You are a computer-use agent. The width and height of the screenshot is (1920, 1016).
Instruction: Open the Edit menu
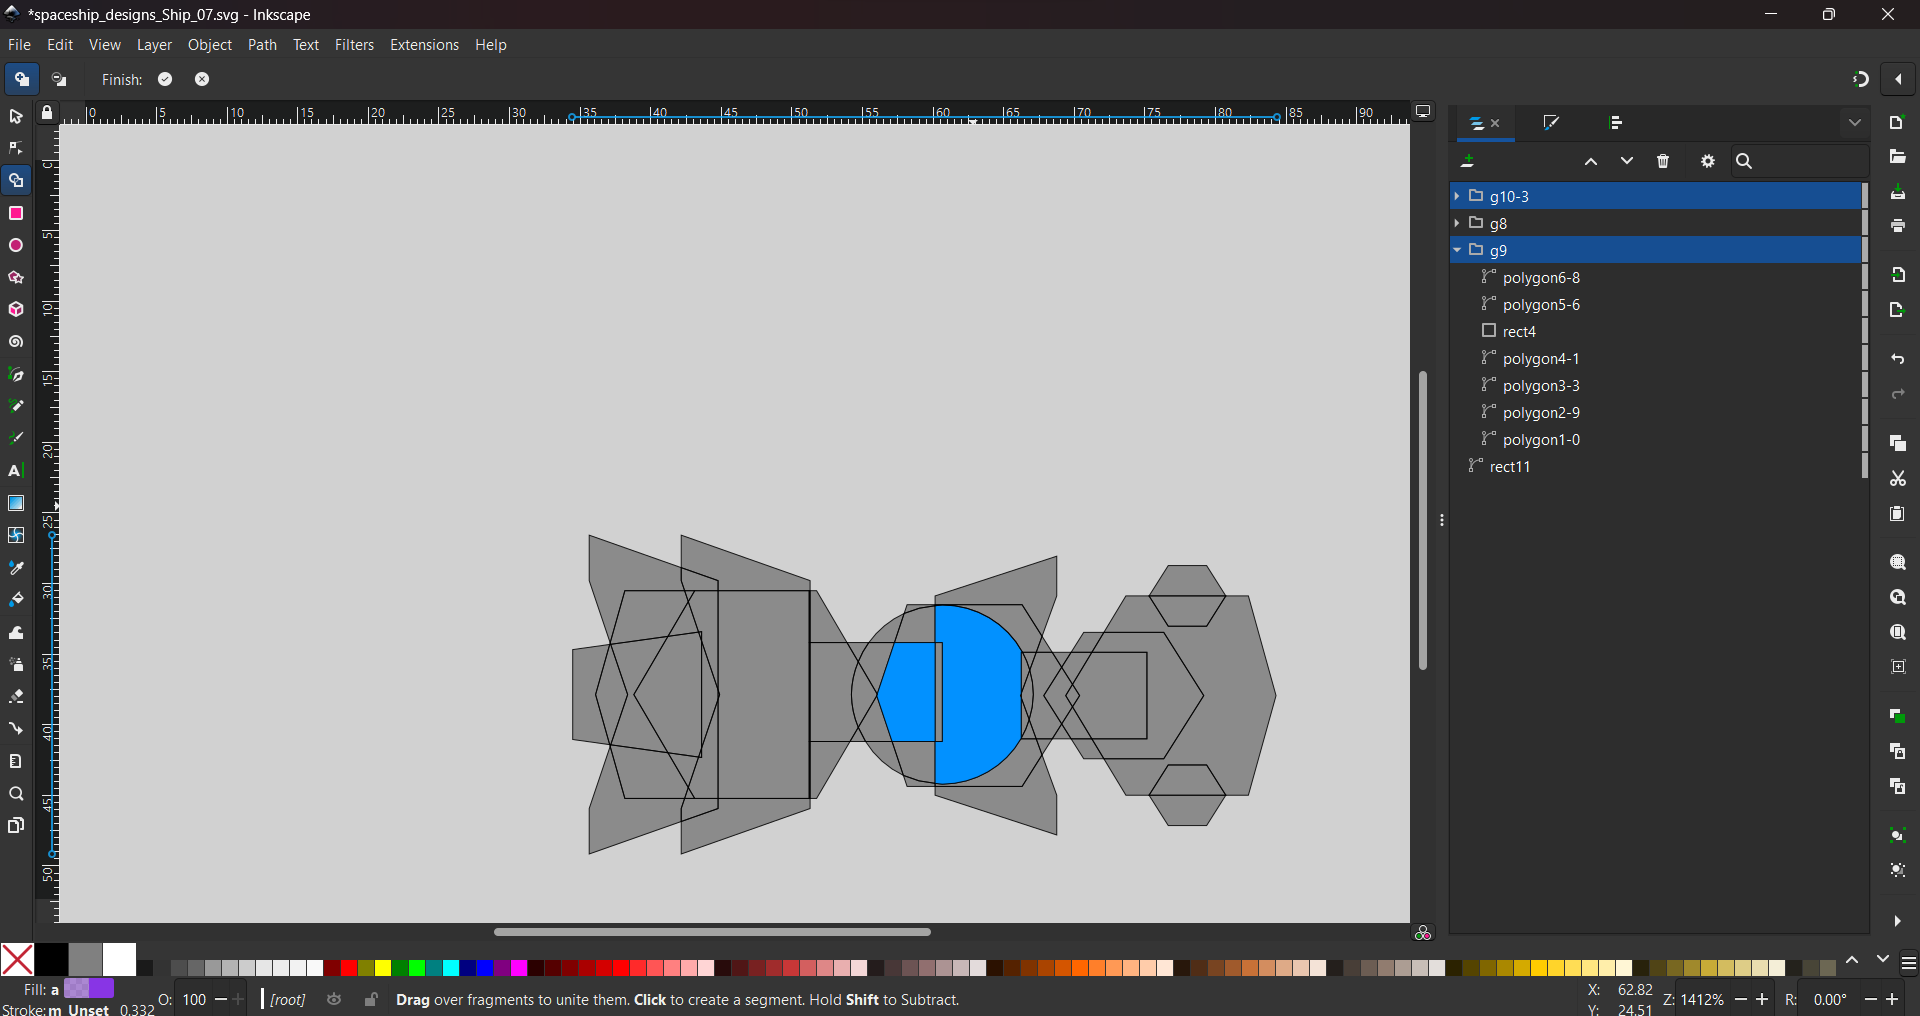tap(60, 45)
